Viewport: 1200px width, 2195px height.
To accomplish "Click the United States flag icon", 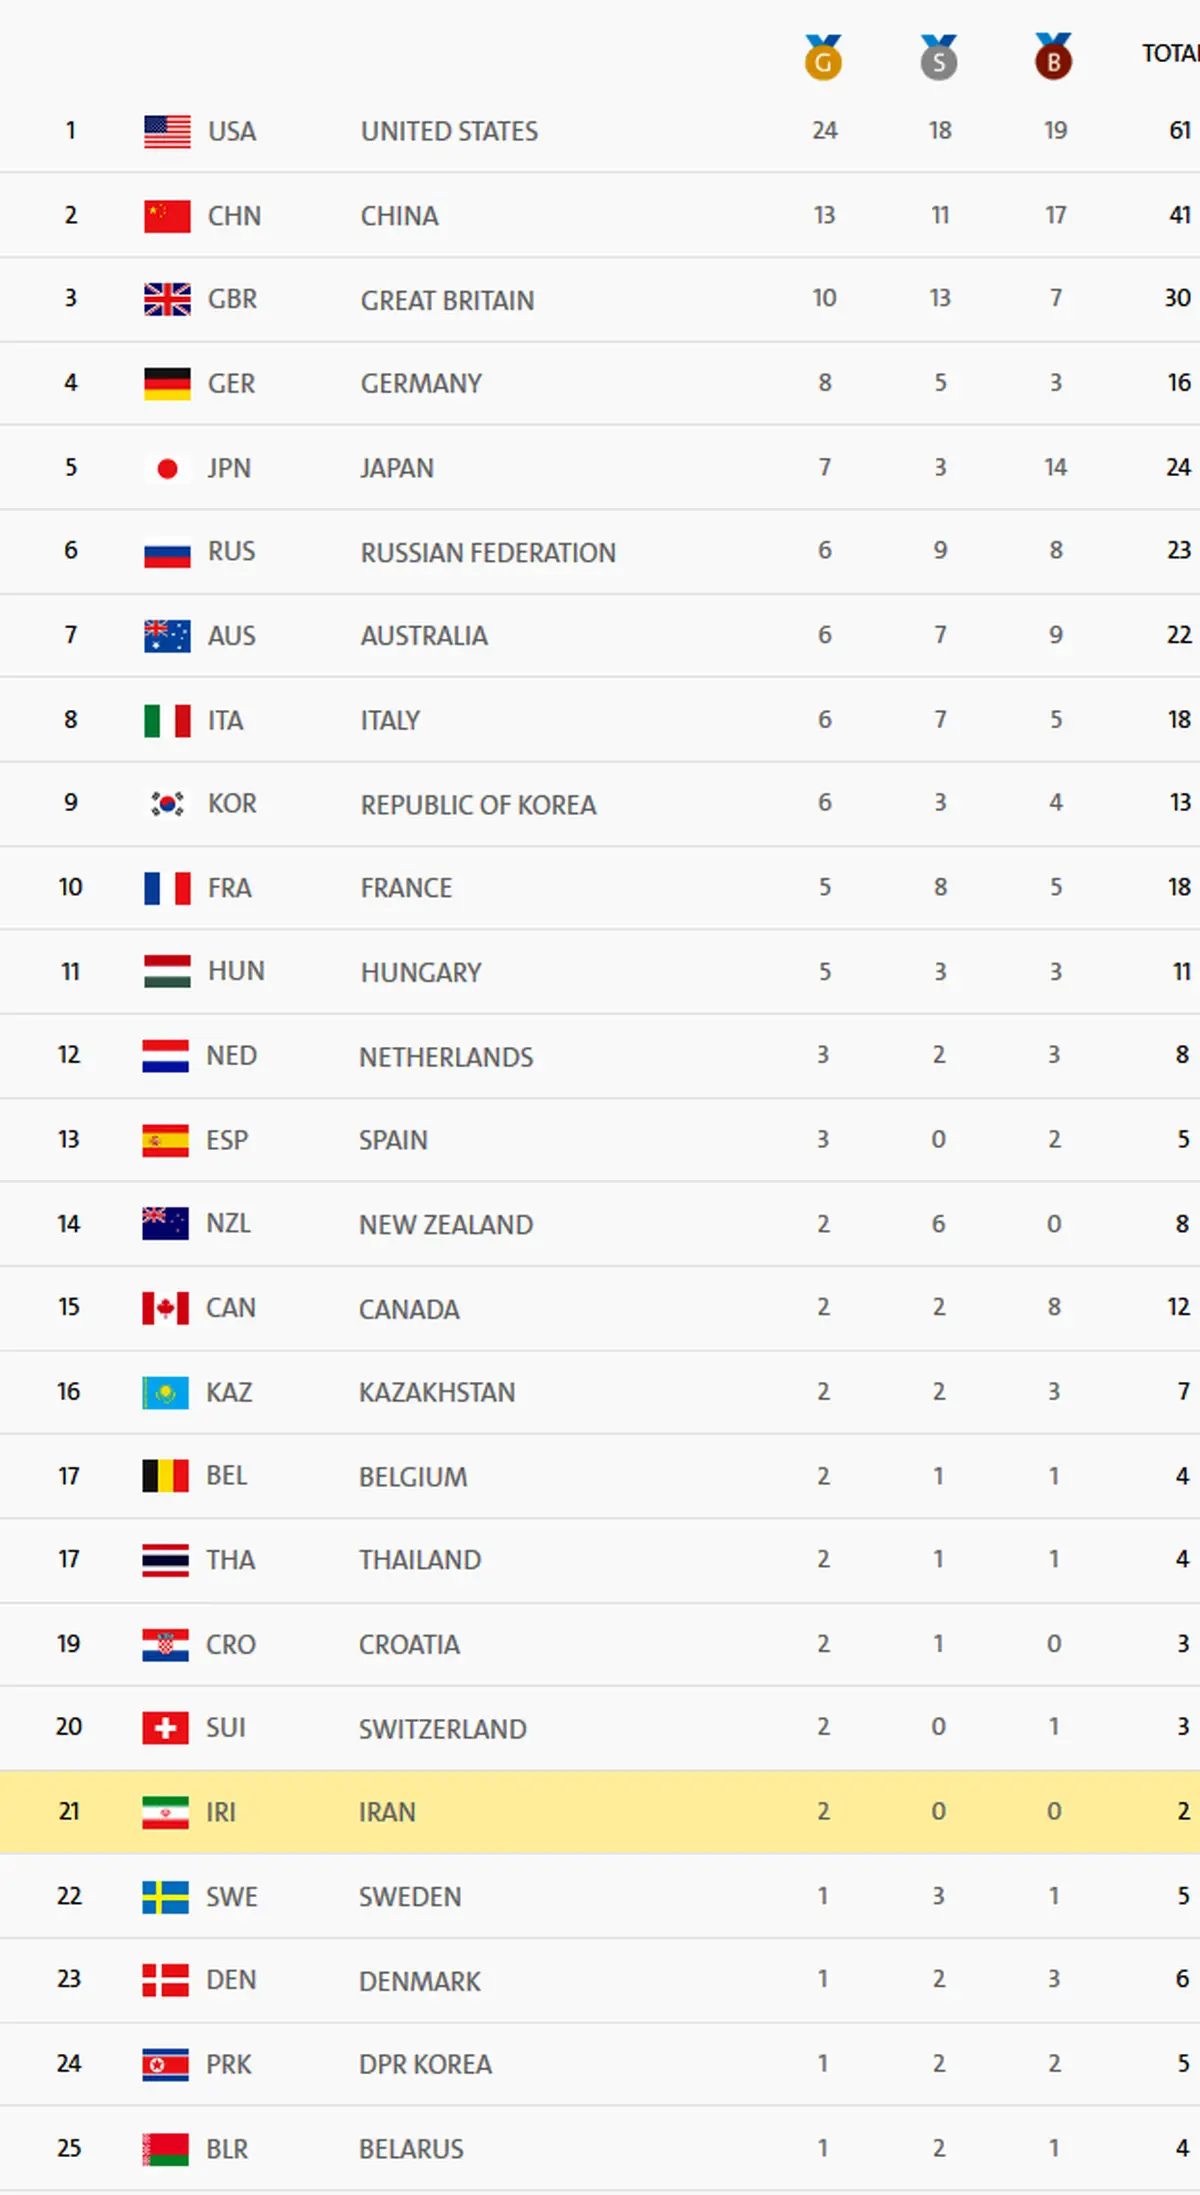I will click(x=167, y=131).
